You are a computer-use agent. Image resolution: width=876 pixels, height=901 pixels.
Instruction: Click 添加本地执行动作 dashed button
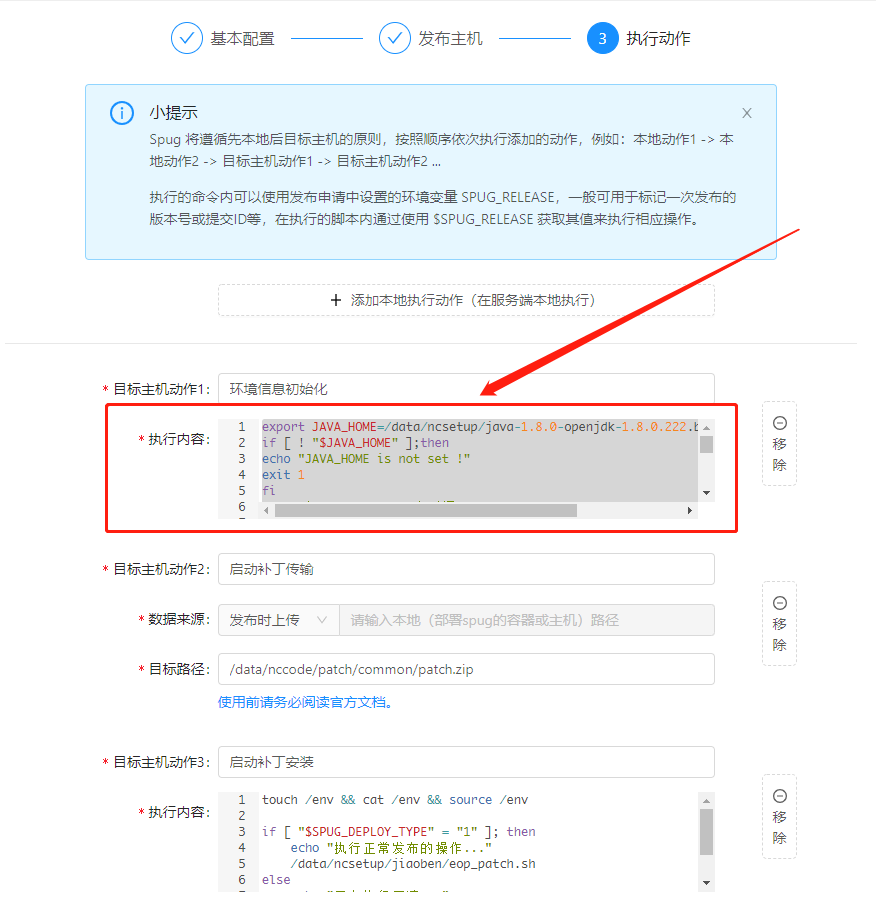pos(466,300)
